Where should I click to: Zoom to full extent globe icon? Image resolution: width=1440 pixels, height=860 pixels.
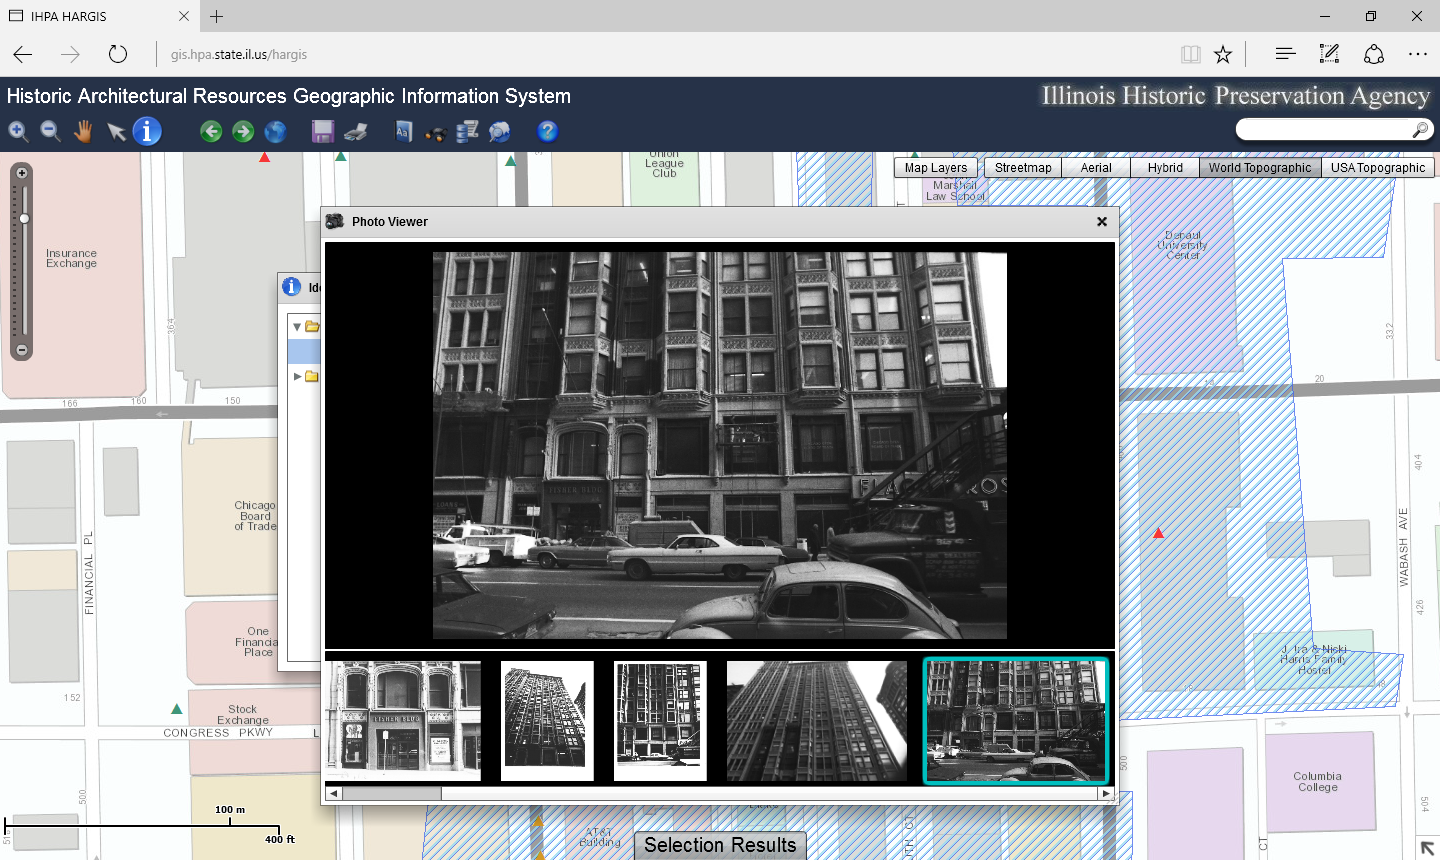point(275,131)
